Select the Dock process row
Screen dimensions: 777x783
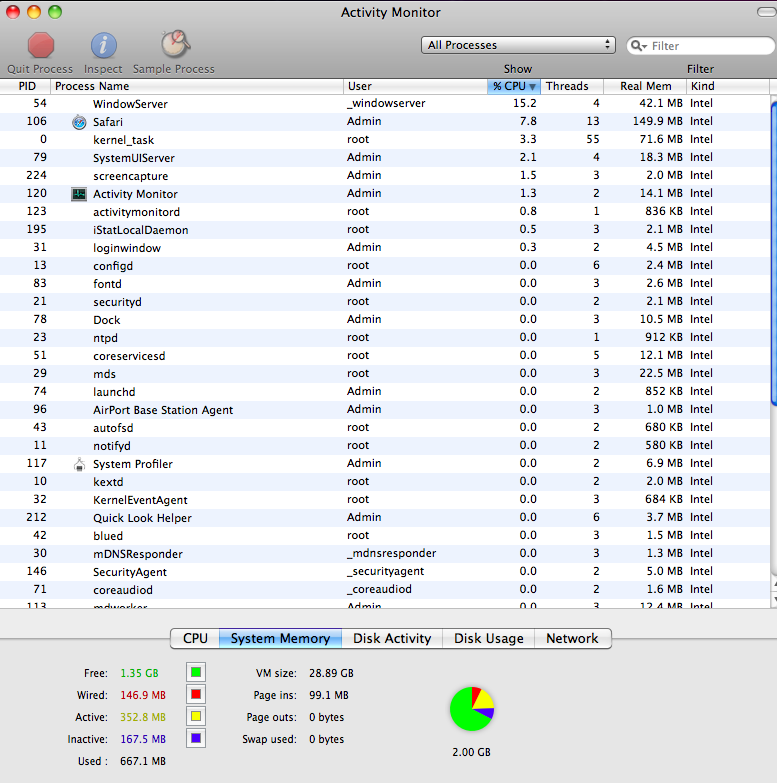pos(385,319)
